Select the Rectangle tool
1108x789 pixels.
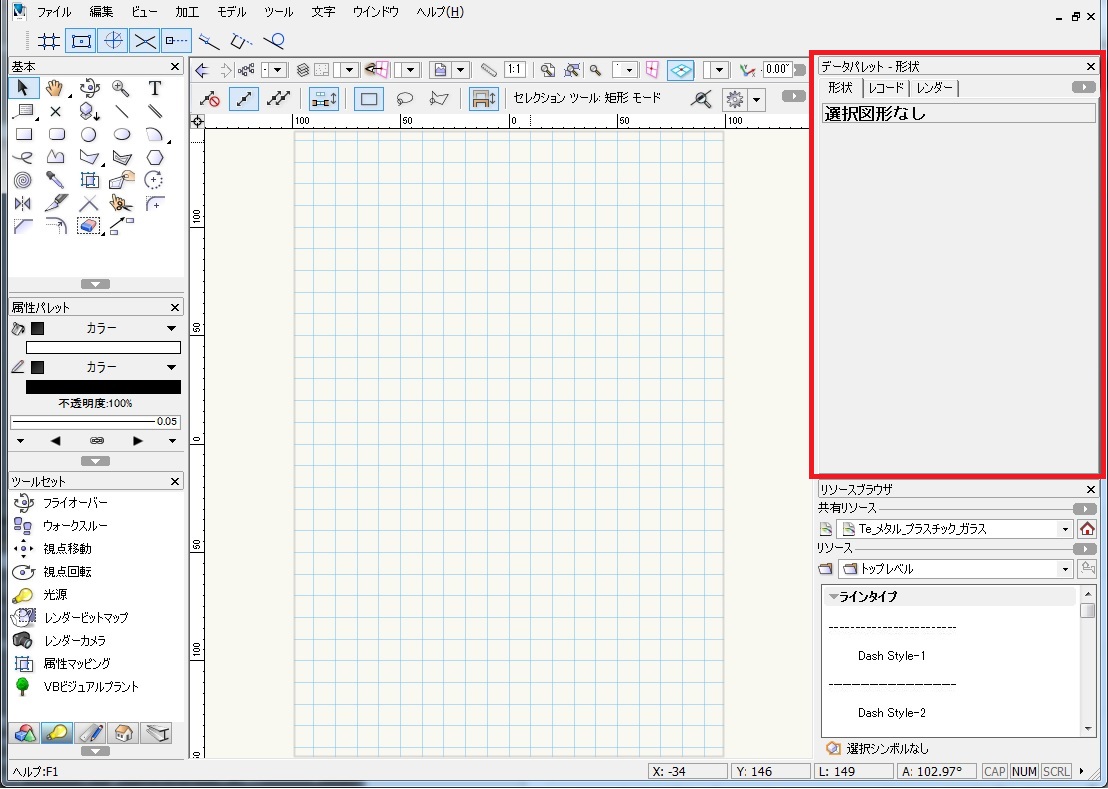tap(23, 134)
